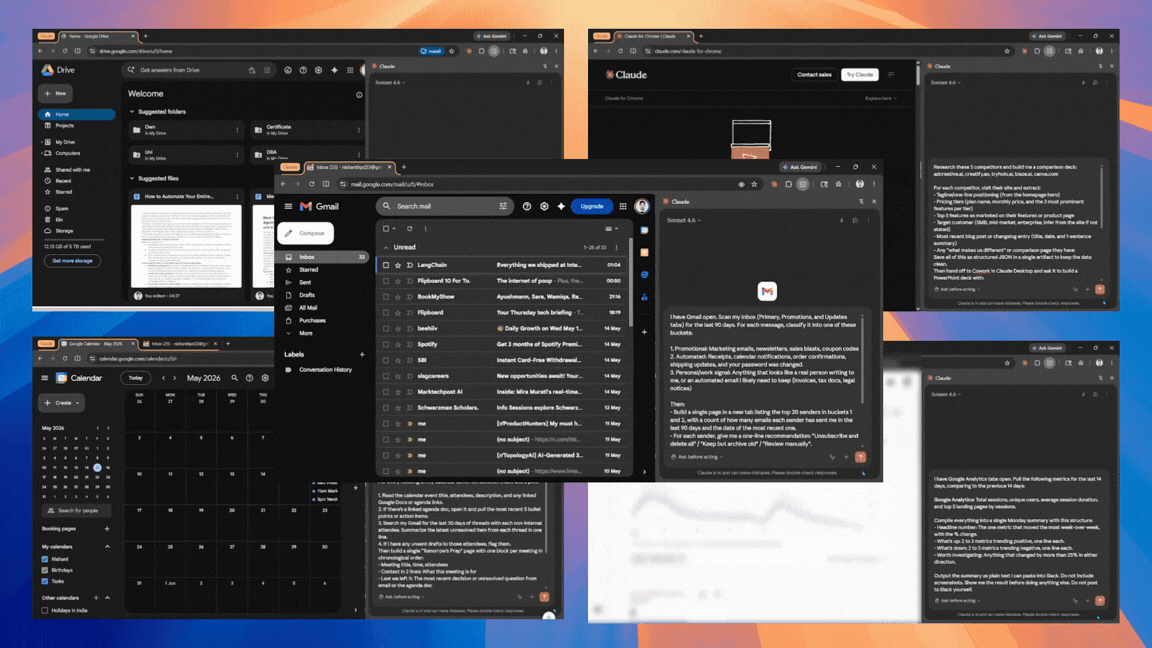Star the Spotify email
The height and width of the screenshot is (648, 1152).
(398, 345)
